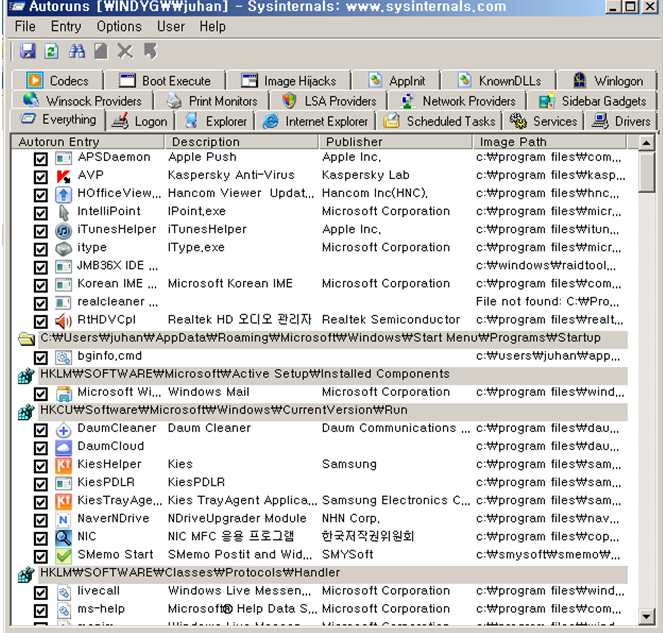Screen dimensions: 663x633
Task: Switch to the Logon tab
Action: pyautogui.click(x=140, y=121)
